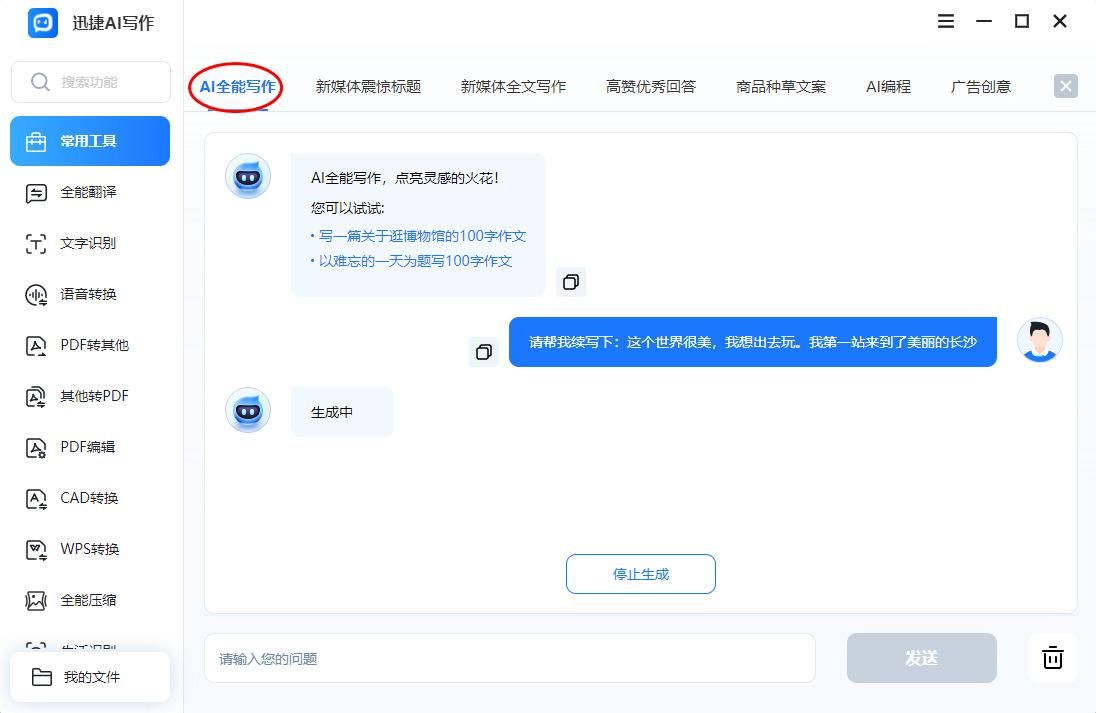Click the WPS转换 icon
Viewport: 1096px width, 713px height.
click(x=36, y=550)
